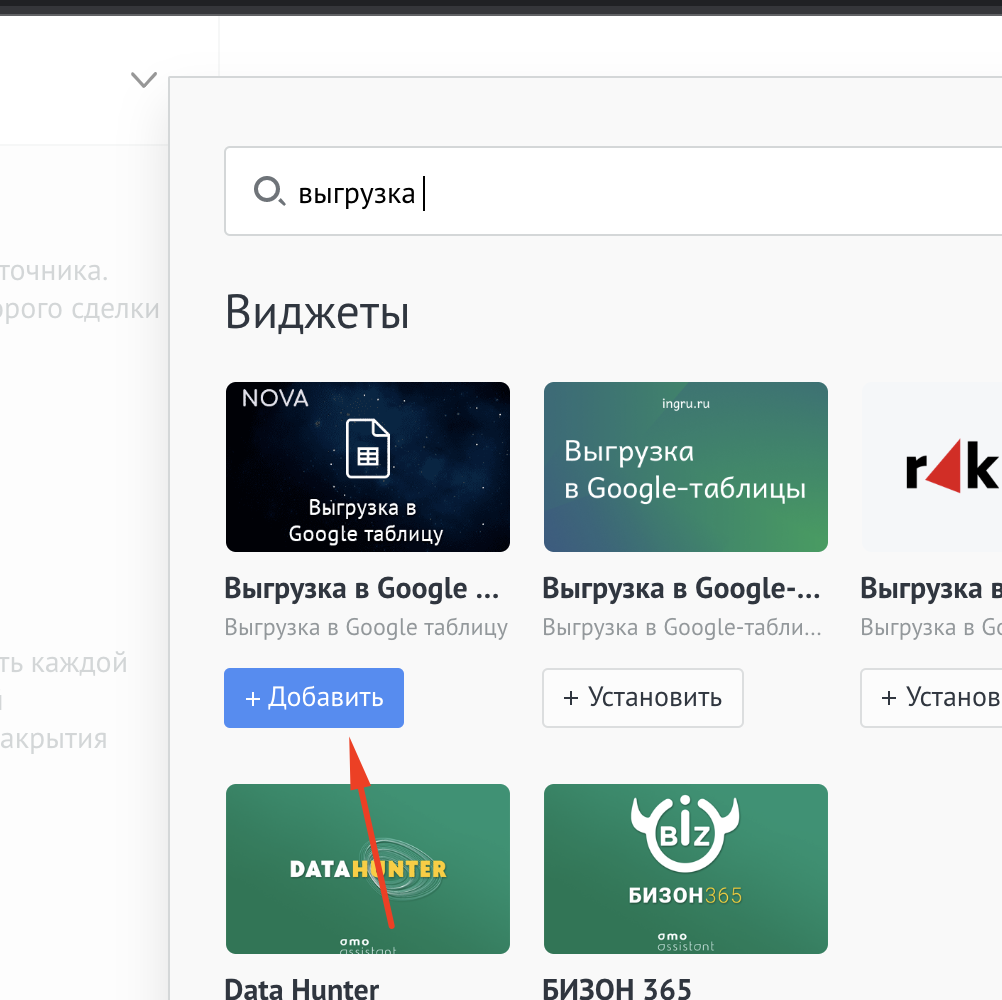The height and width of the screenshot is (1000, 1002).
Task: Click the "ingru.ru" label on second card
Action: click(685, 404)
